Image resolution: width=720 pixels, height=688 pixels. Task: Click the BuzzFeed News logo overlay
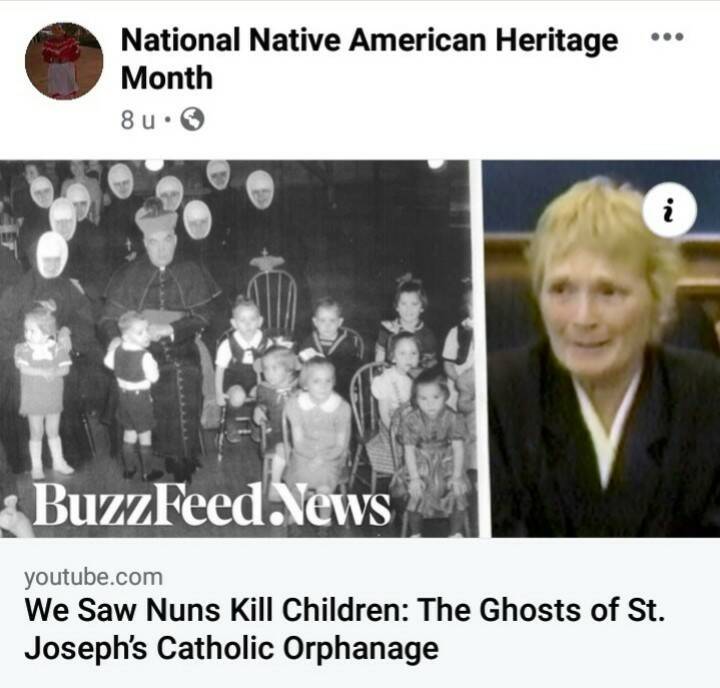click(211, 504)
